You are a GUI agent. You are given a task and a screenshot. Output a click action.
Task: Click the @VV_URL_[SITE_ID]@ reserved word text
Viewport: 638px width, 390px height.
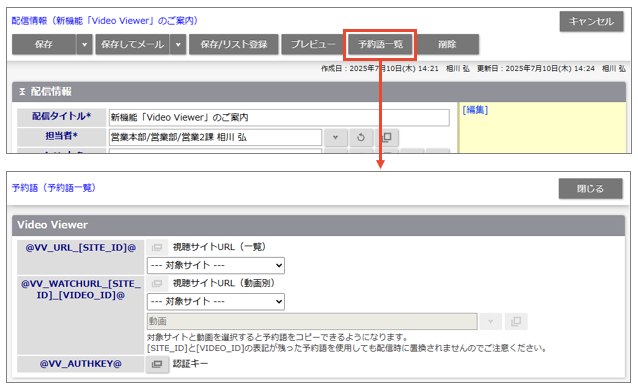tap(81, 248)
